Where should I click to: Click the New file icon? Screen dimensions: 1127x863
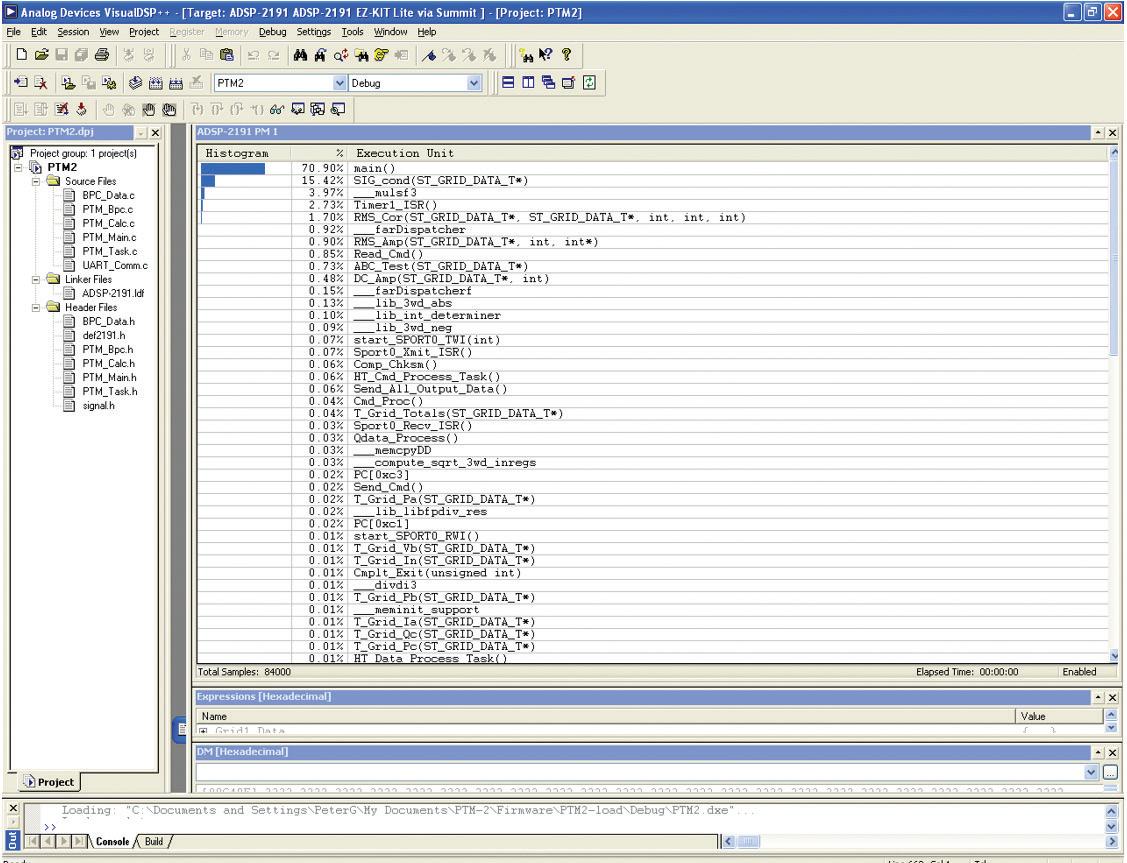click(x=22, y=55)
